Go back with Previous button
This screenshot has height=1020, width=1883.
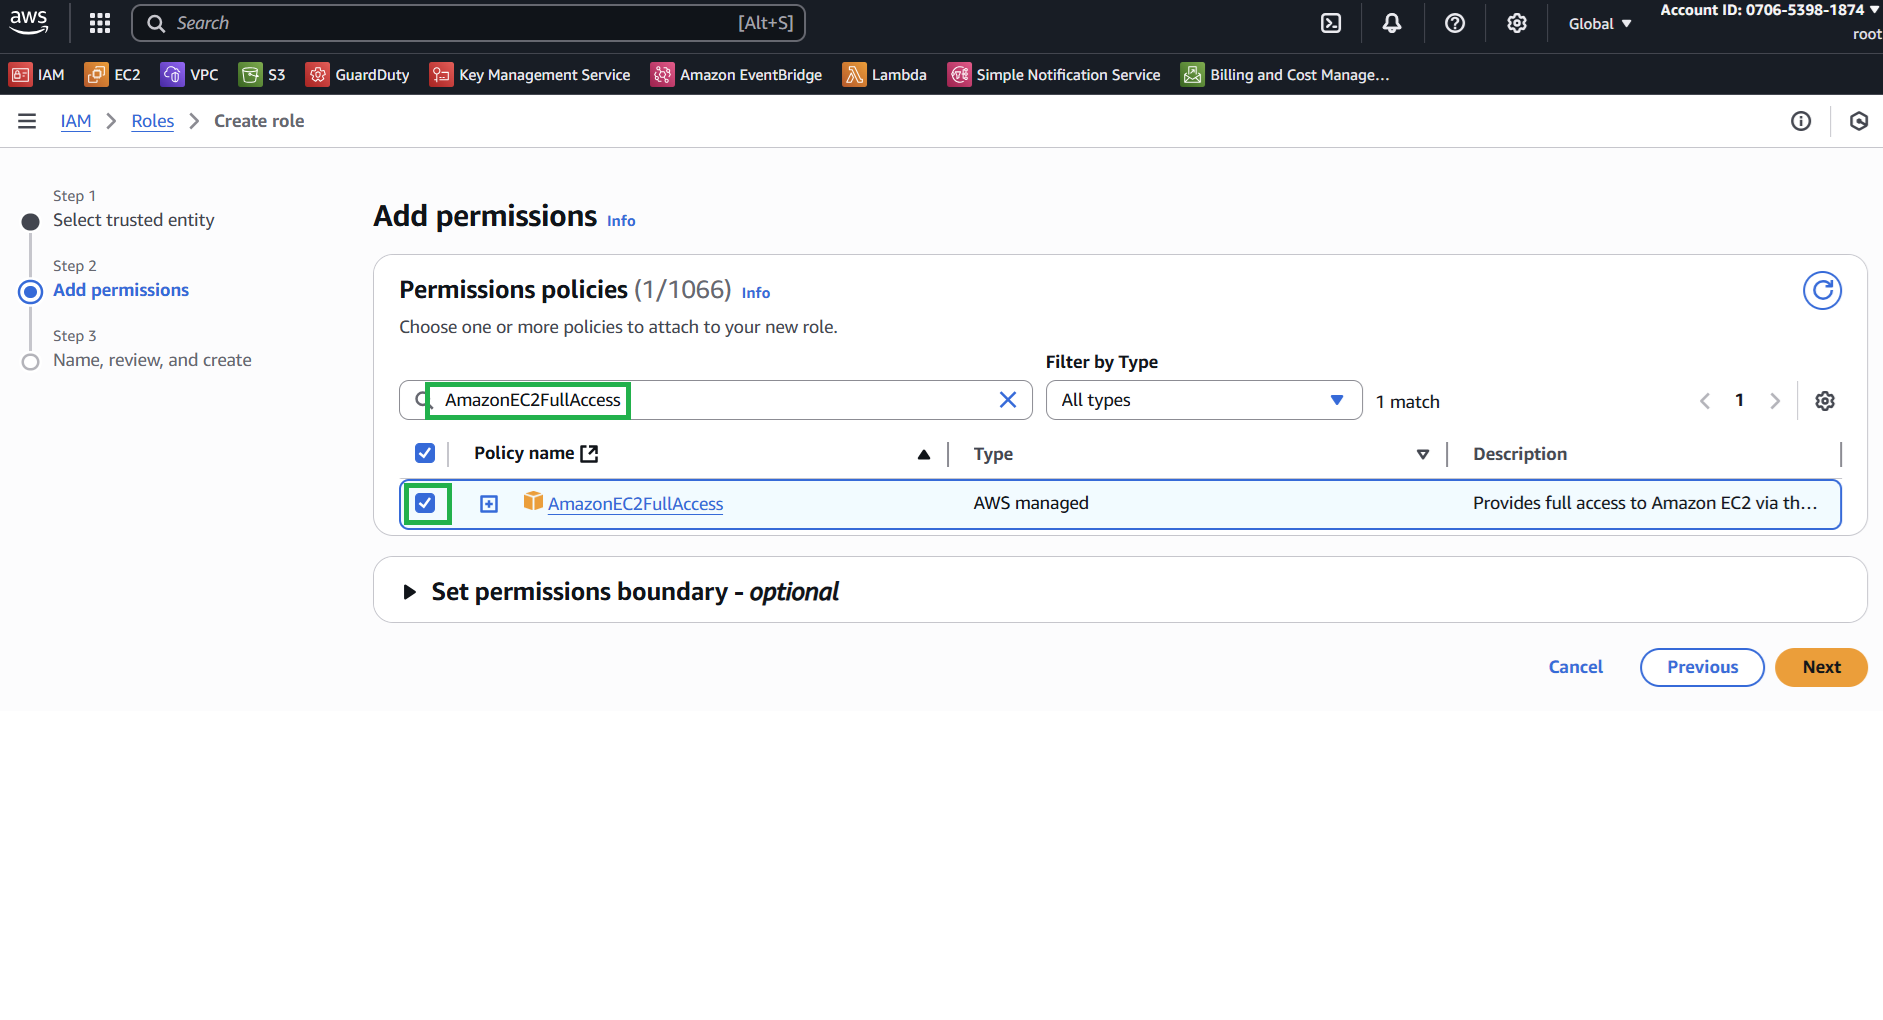click(x=1702, y=667)
